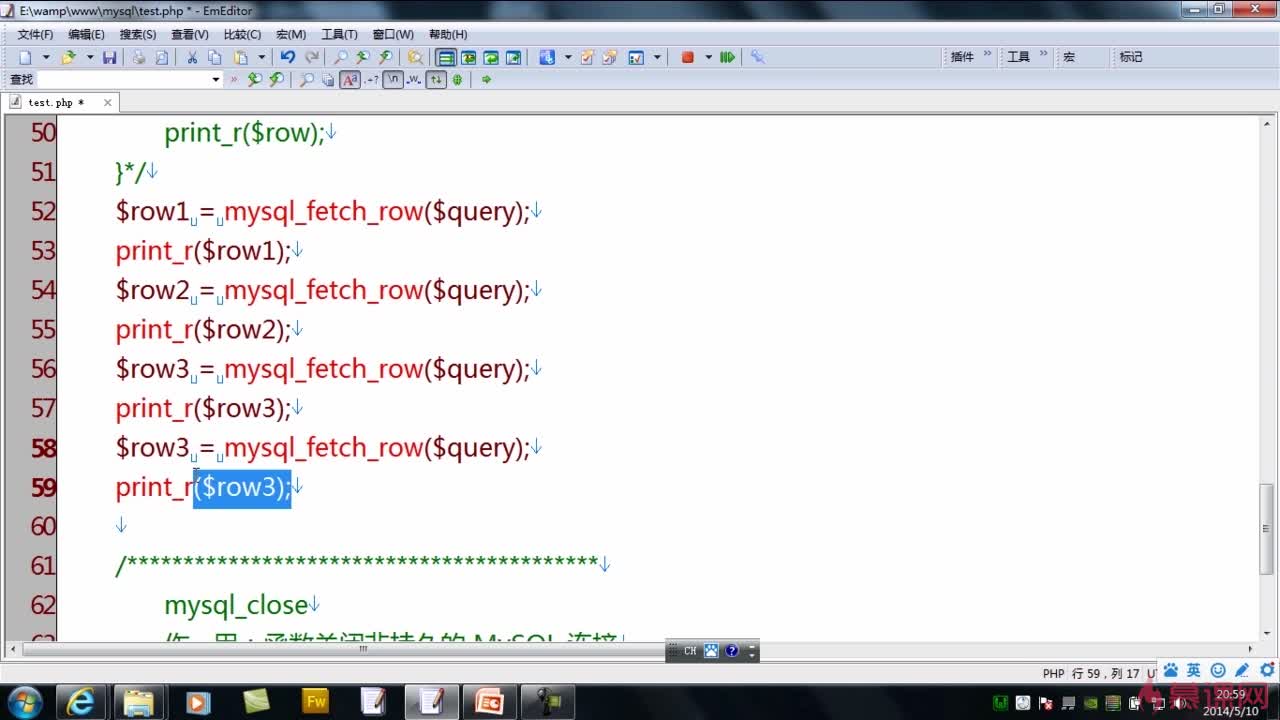Click the New file icon
This screenshot has height=720, width=1280.
coord(25,57)
